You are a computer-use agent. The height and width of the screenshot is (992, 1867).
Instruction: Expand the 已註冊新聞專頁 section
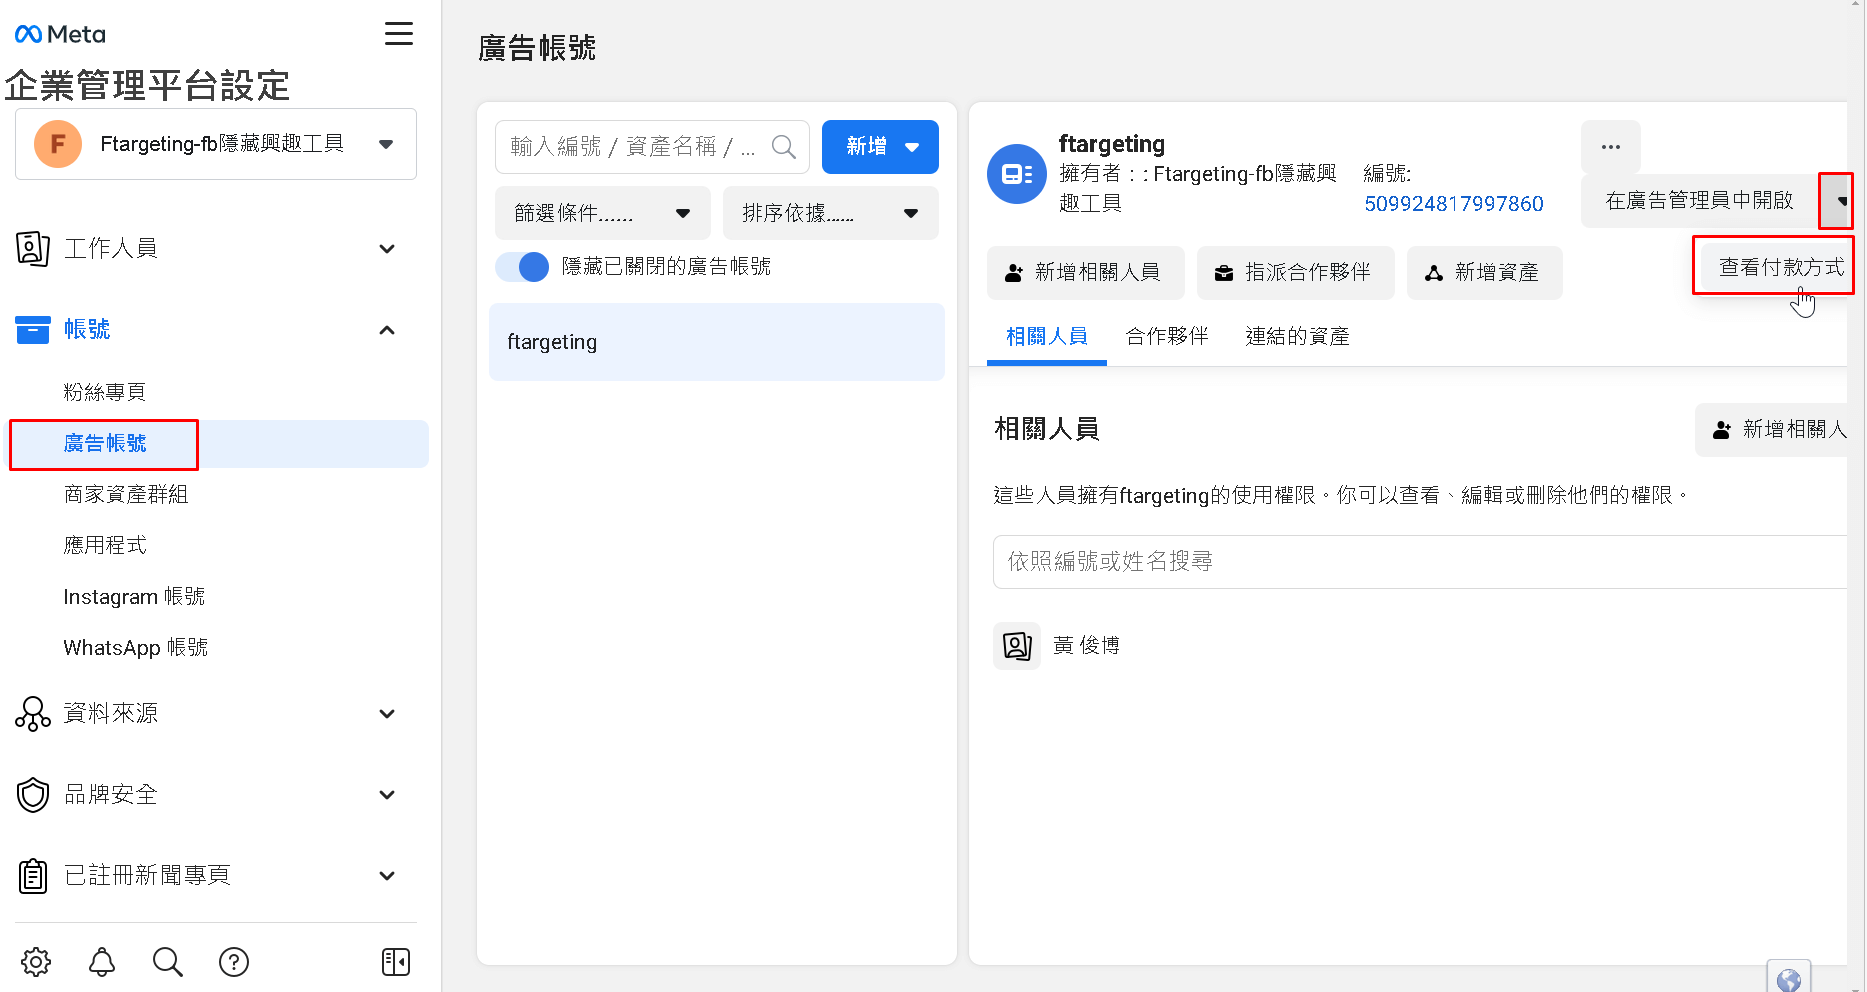tap(387, 876)
